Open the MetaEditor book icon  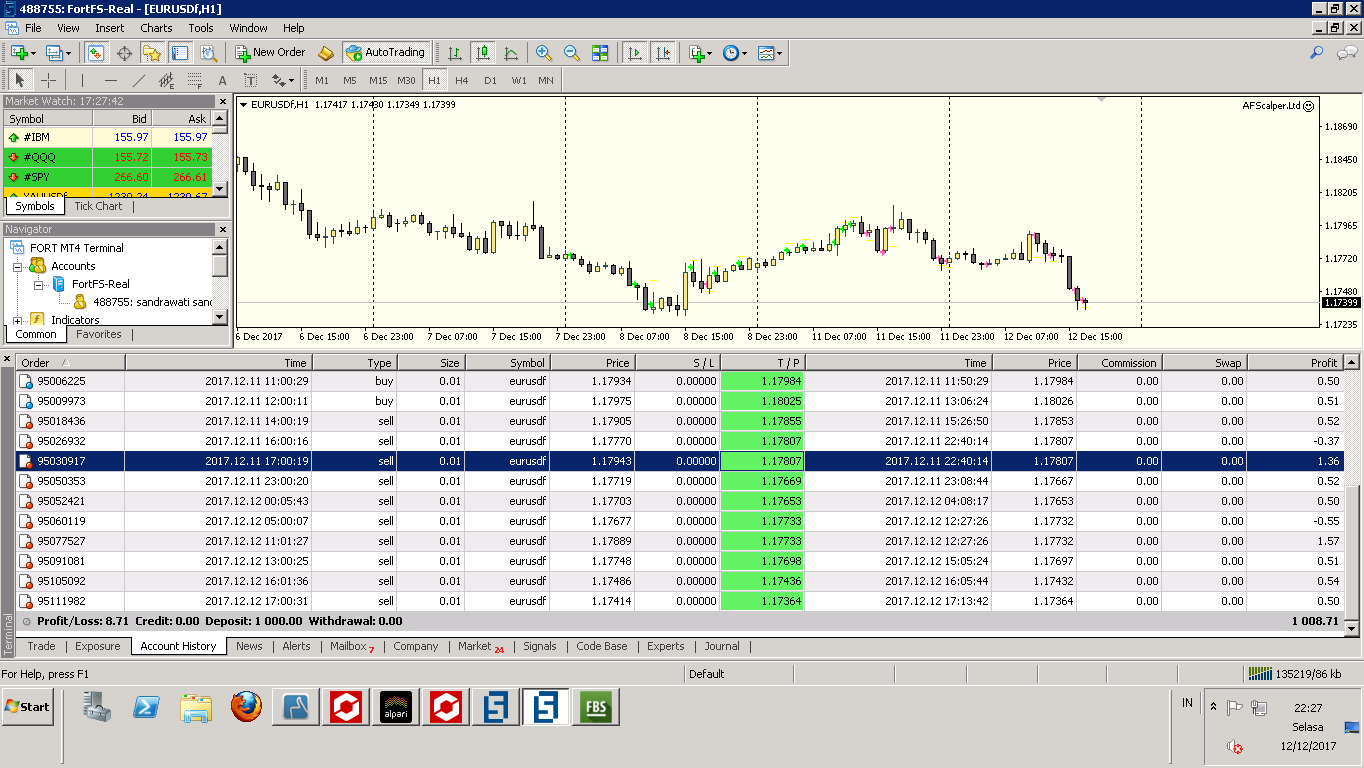coord(326,53)
